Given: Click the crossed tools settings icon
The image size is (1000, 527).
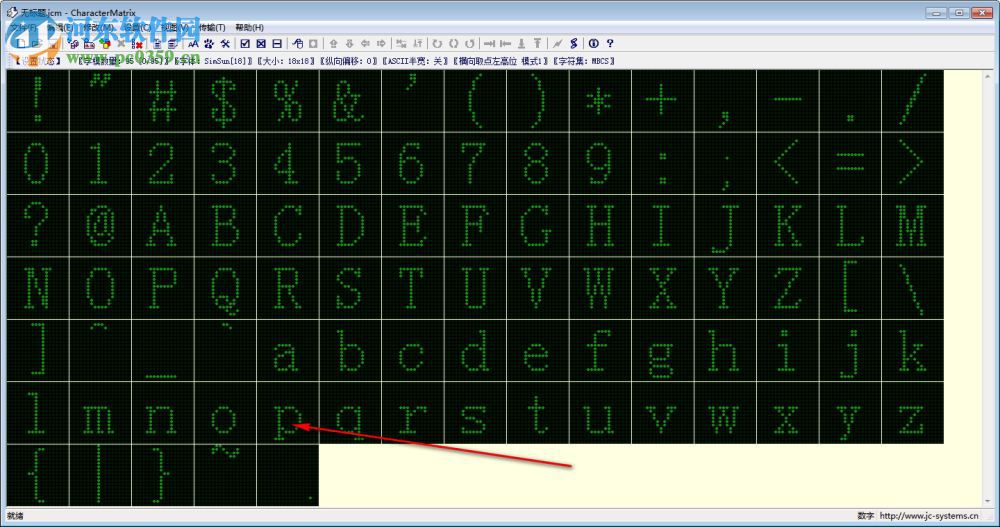Looking at the screenshot, I should [225, 43].
